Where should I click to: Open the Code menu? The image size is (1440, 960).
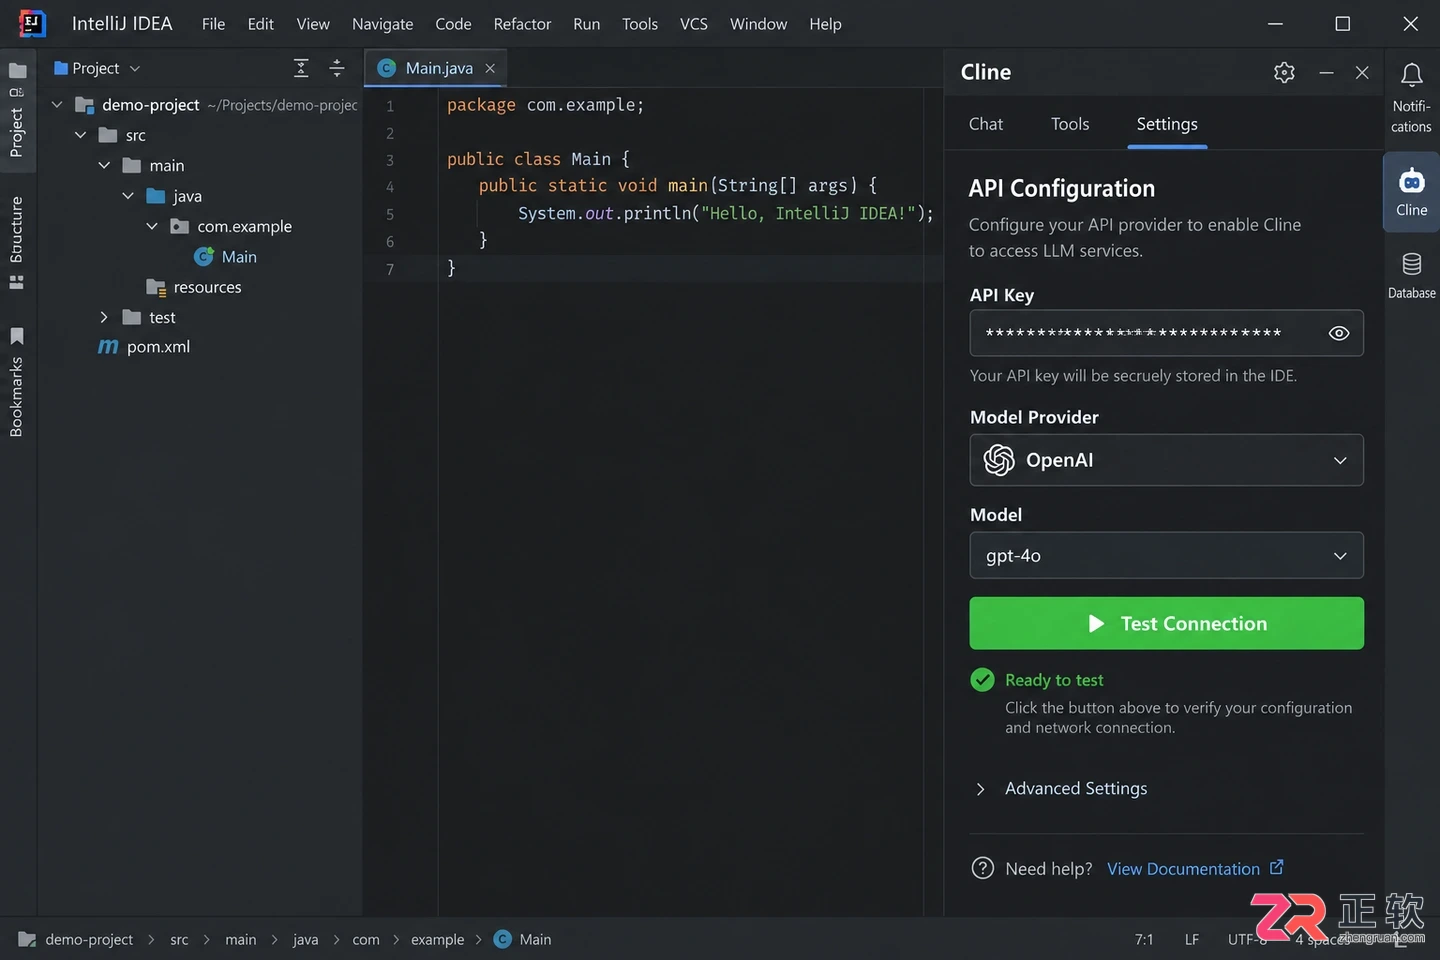click(453, 24)
